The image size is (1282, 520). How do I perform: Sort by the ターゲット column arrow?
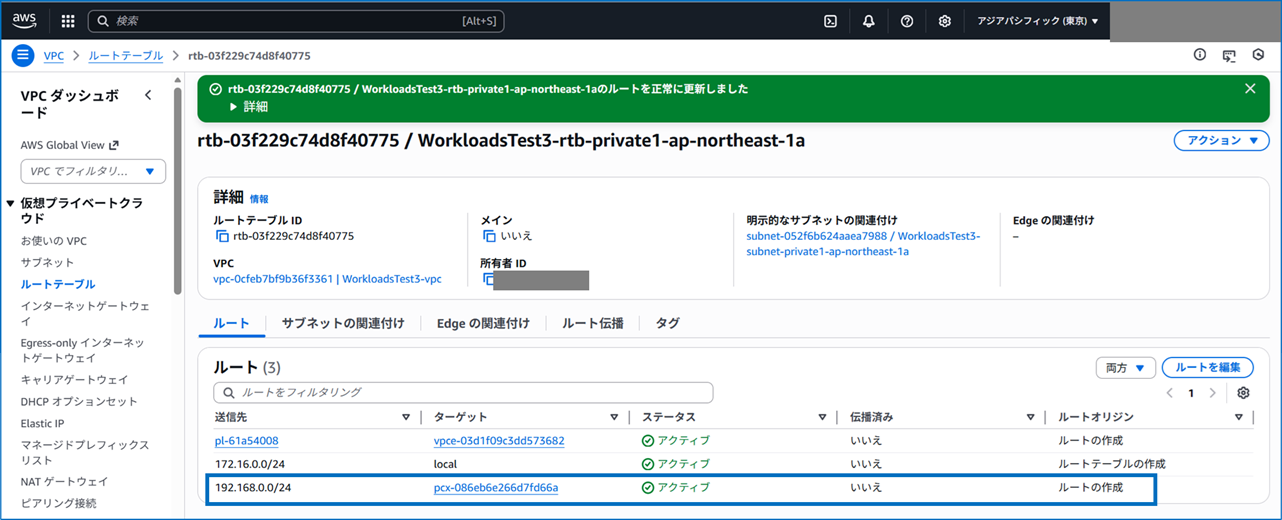click(614, 417)
